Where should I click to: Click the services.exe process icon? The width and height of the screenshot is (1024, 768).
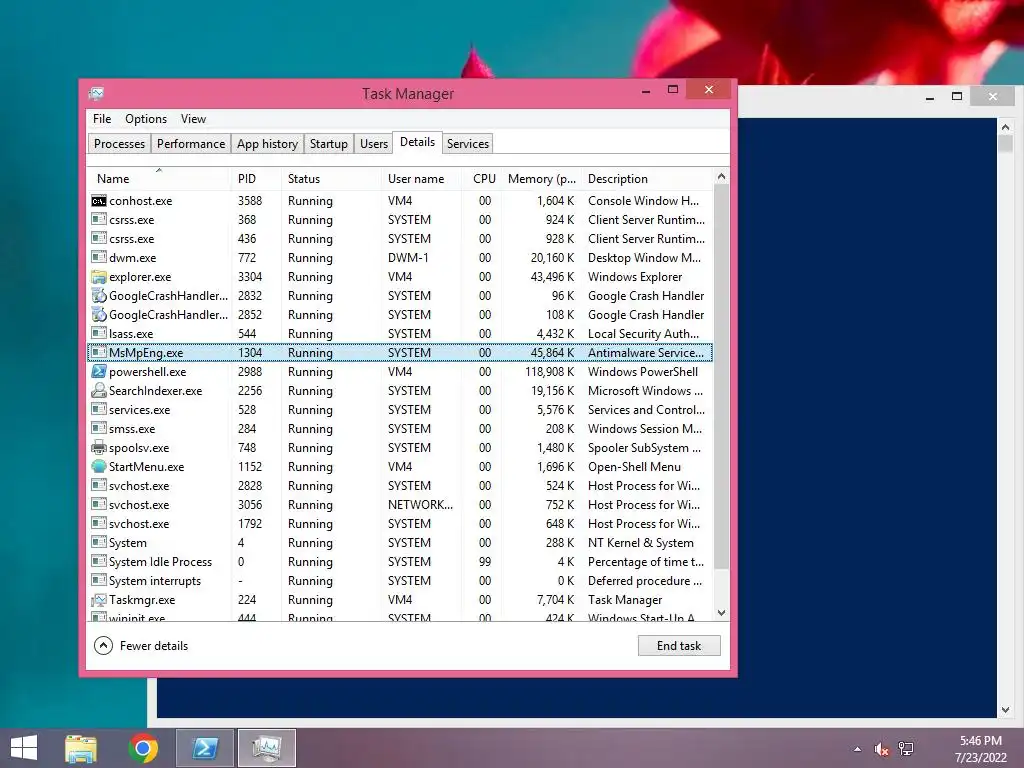coord(99,409)
